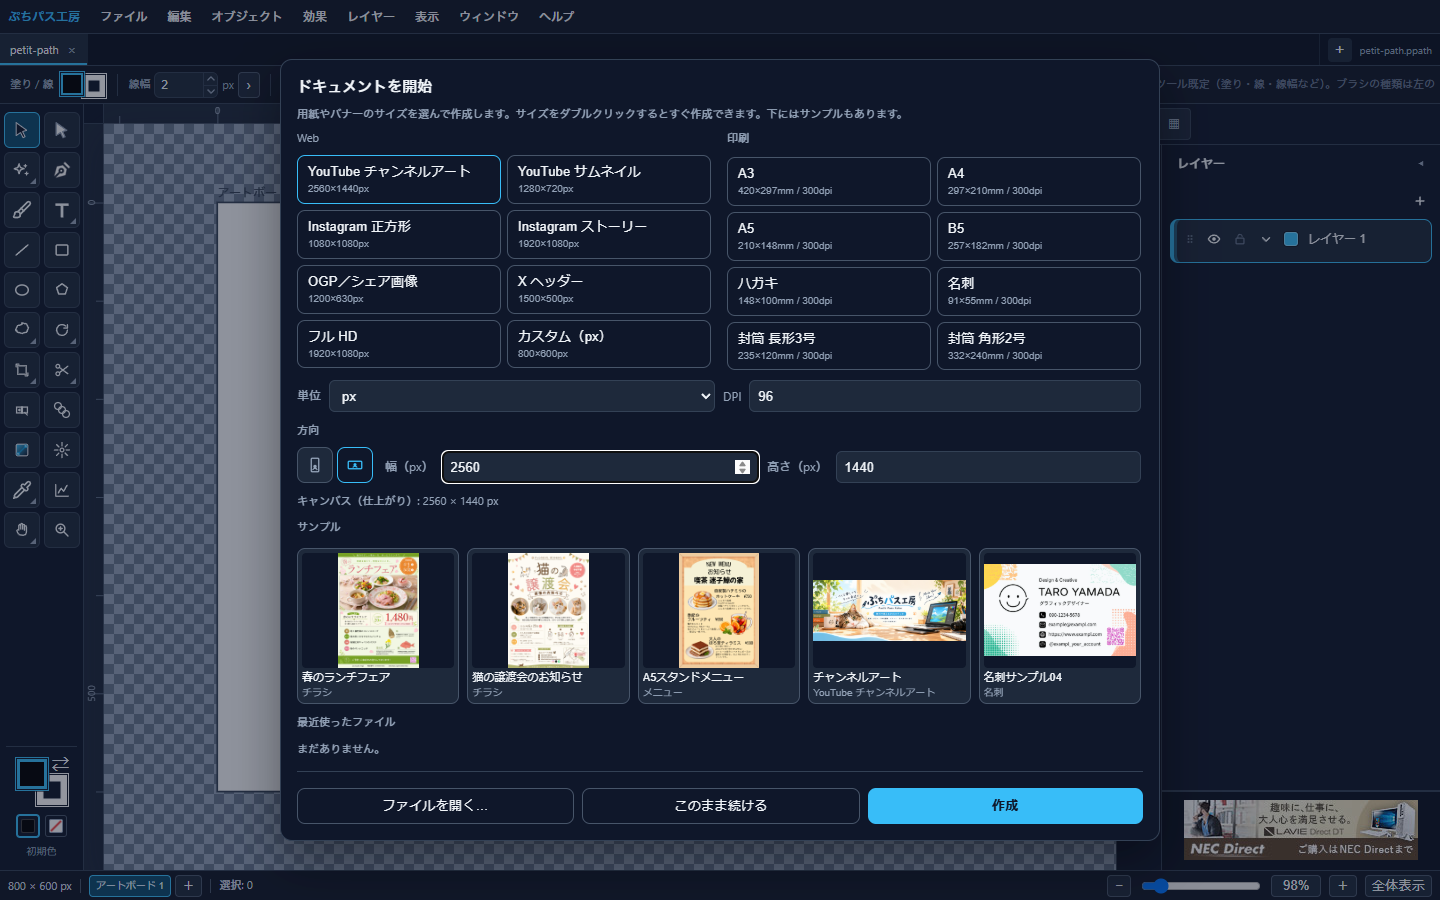
Task: Select the Rectangle shape tool
Action: coord(62,250)
